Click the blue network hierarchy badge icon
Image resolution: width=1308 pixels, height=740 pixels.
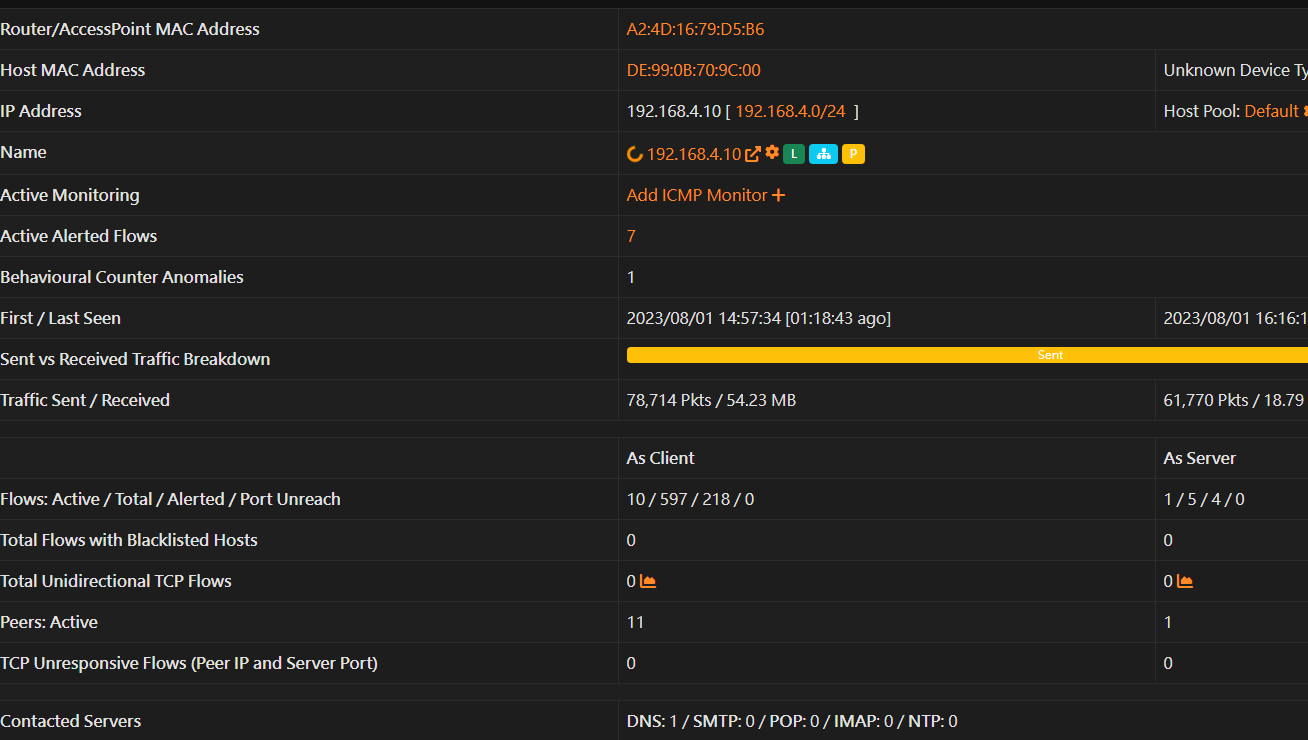pos(823,154)
